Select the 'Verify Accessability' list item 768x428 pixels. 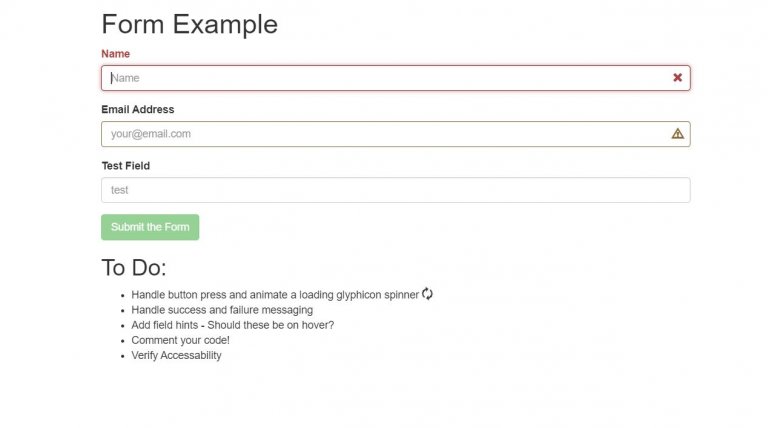coord(176,356)
